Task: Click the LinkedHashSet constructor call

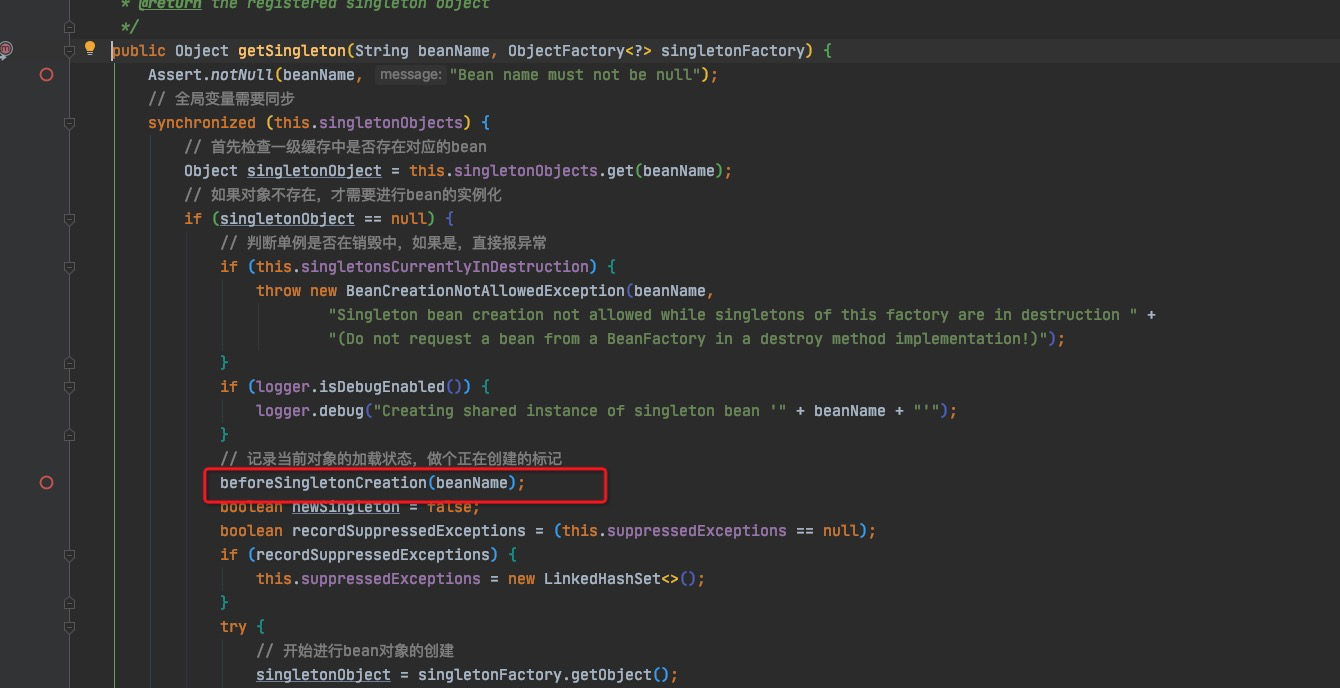Action: tap(602, 579)
